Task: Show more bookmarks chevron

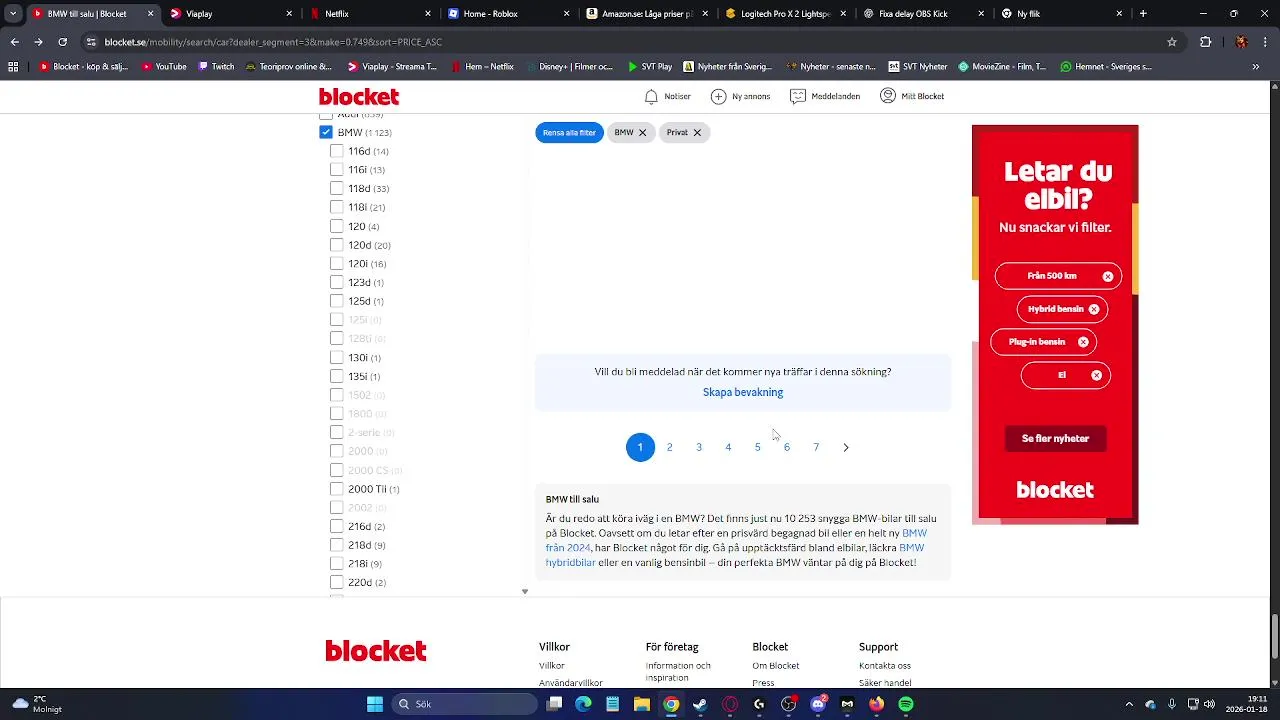Action: coord(1255,67)
